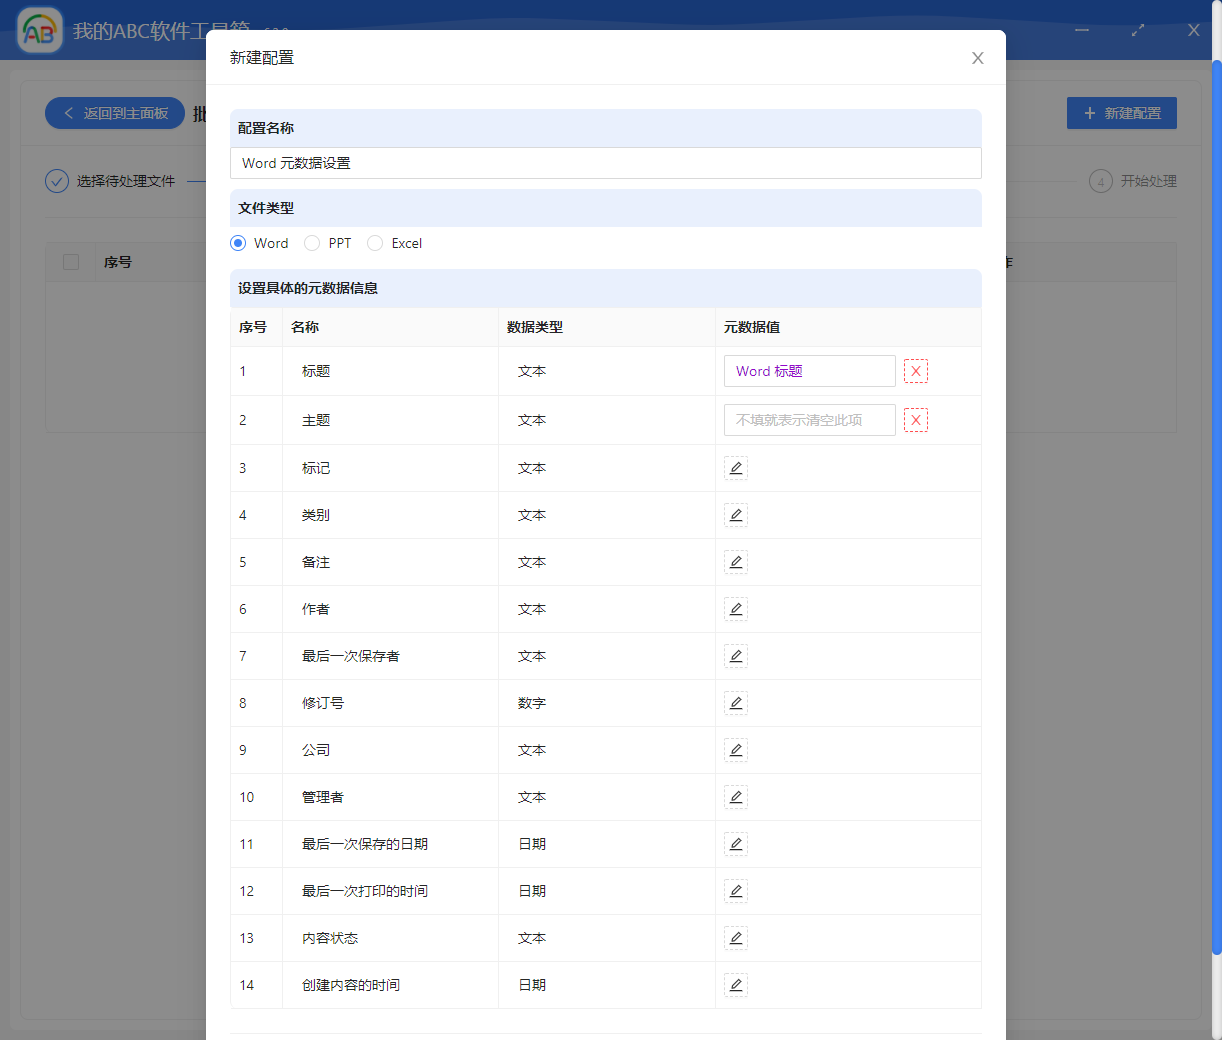The height and width of the screenshot is (1040, 1222).
Task: Edit the 内容状态 value
Action: pyautogui.click(x=736, y=937)
